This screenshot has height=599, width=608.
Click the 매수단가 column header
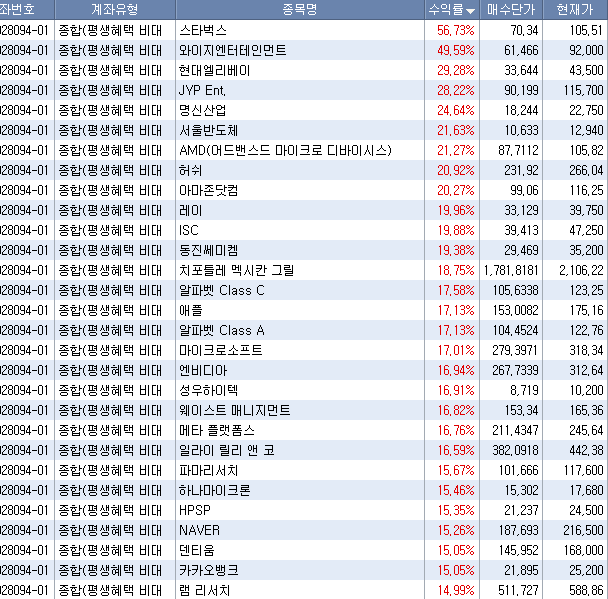(x=513, y=10)
